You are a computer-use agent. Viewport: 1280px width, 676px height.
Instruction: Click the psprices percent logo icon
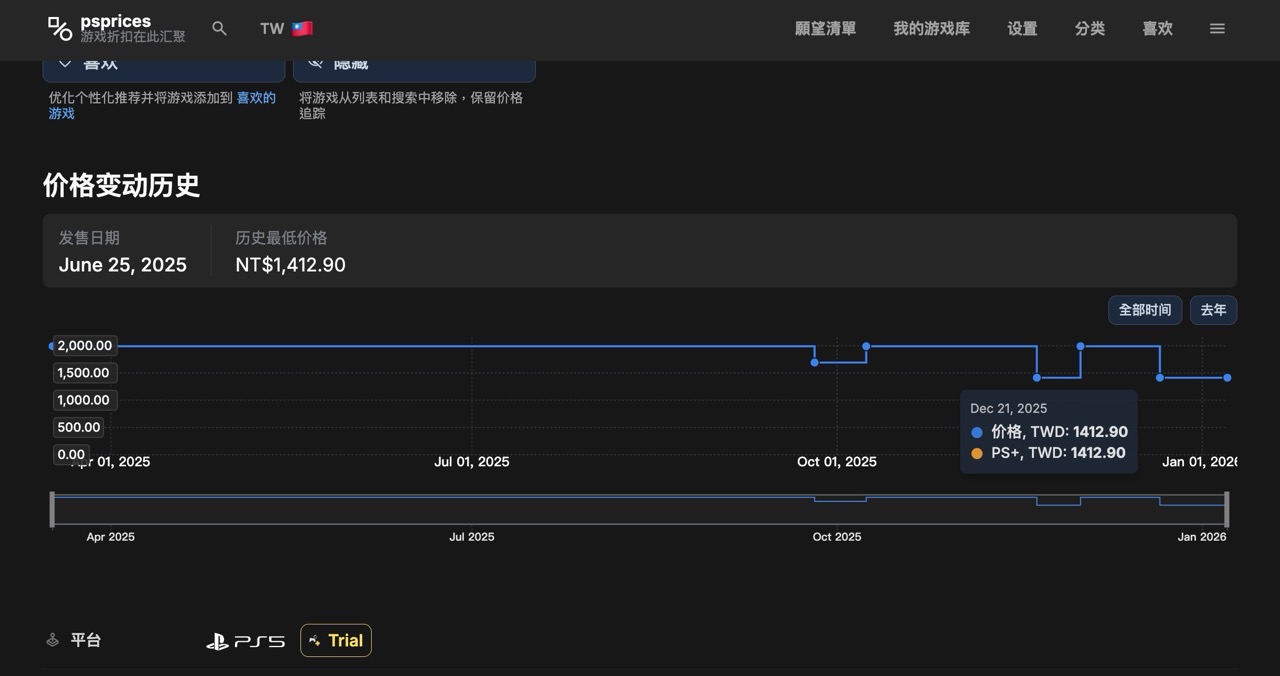click(60, 29)
